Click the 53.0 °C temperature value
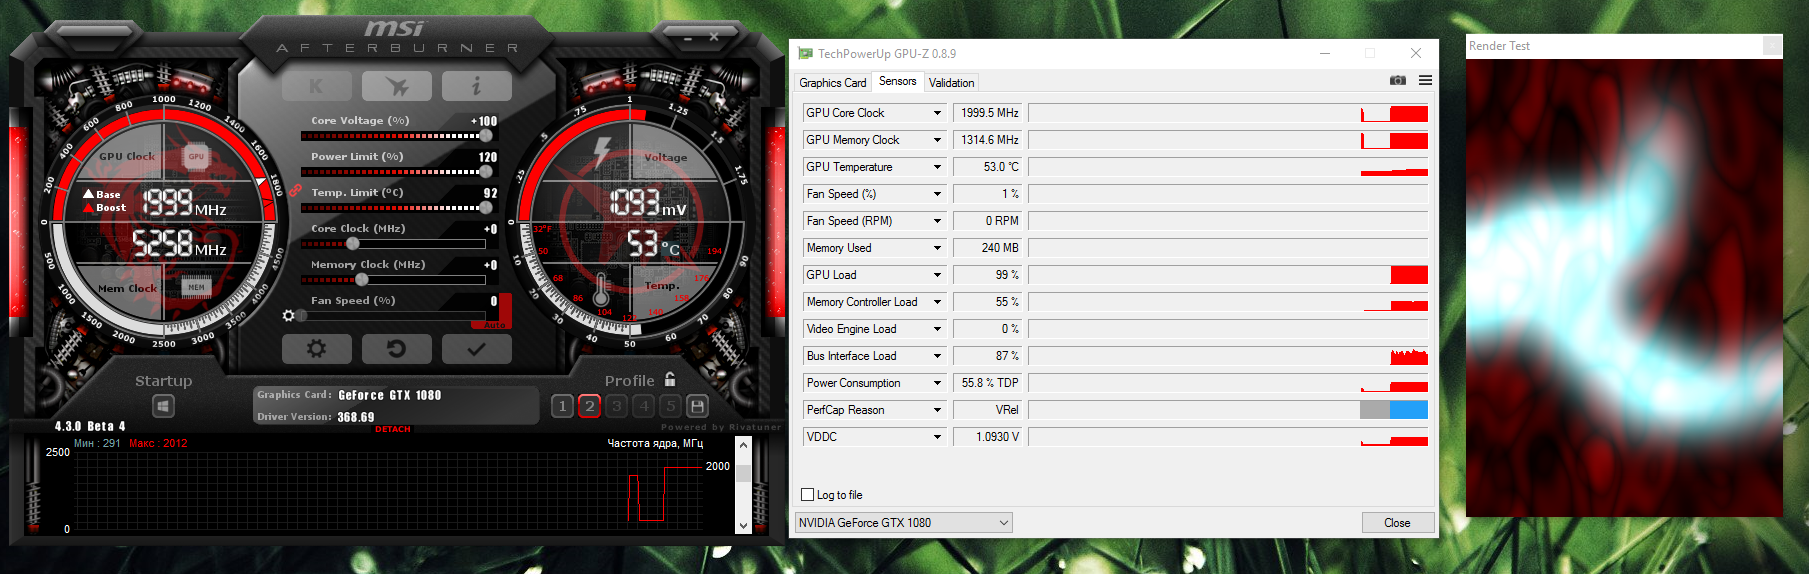The height and width of the screenshot is (574, 1809). (988, 167)
